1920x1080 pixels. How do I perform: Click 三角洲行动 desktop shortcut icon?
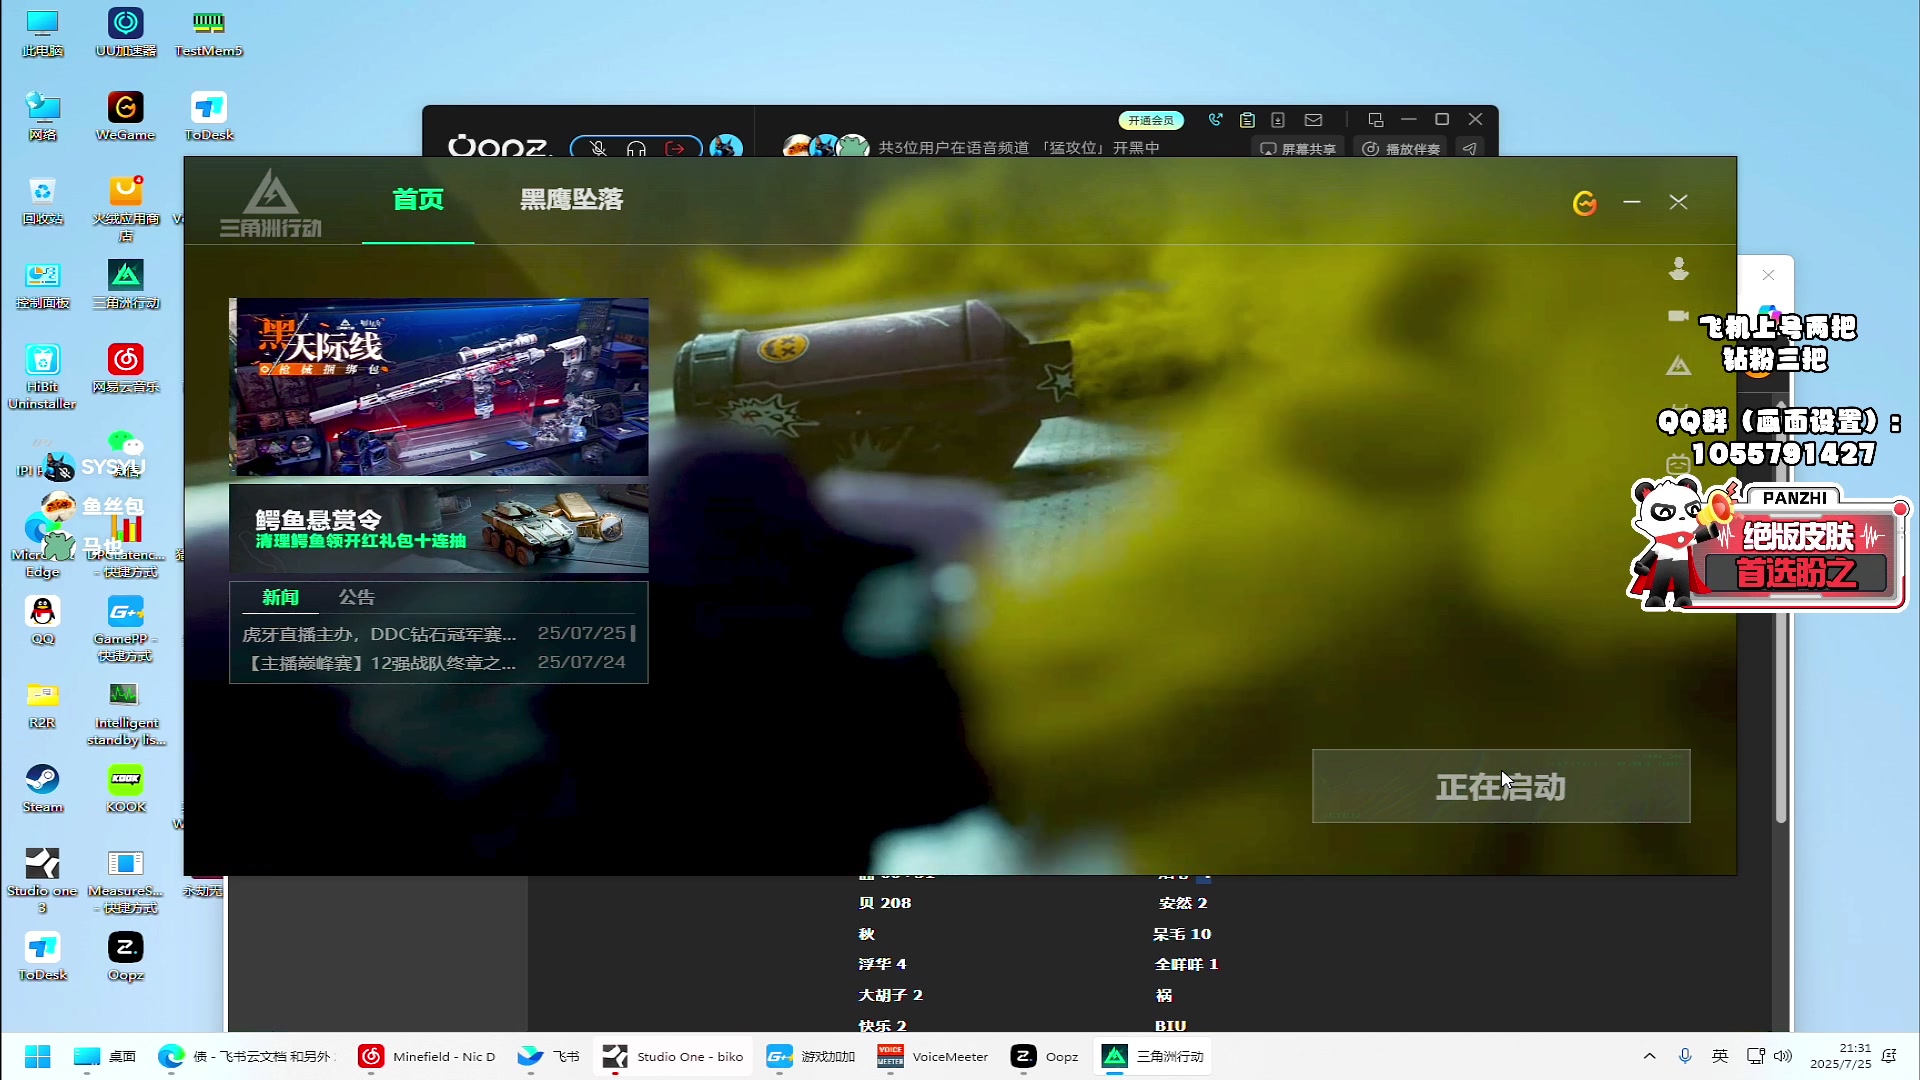point(126,283)
